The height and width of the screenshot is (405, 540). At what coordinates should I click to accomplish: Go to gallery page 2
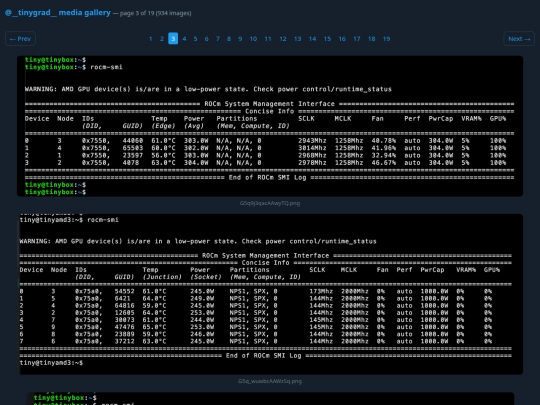coord(162,39)
